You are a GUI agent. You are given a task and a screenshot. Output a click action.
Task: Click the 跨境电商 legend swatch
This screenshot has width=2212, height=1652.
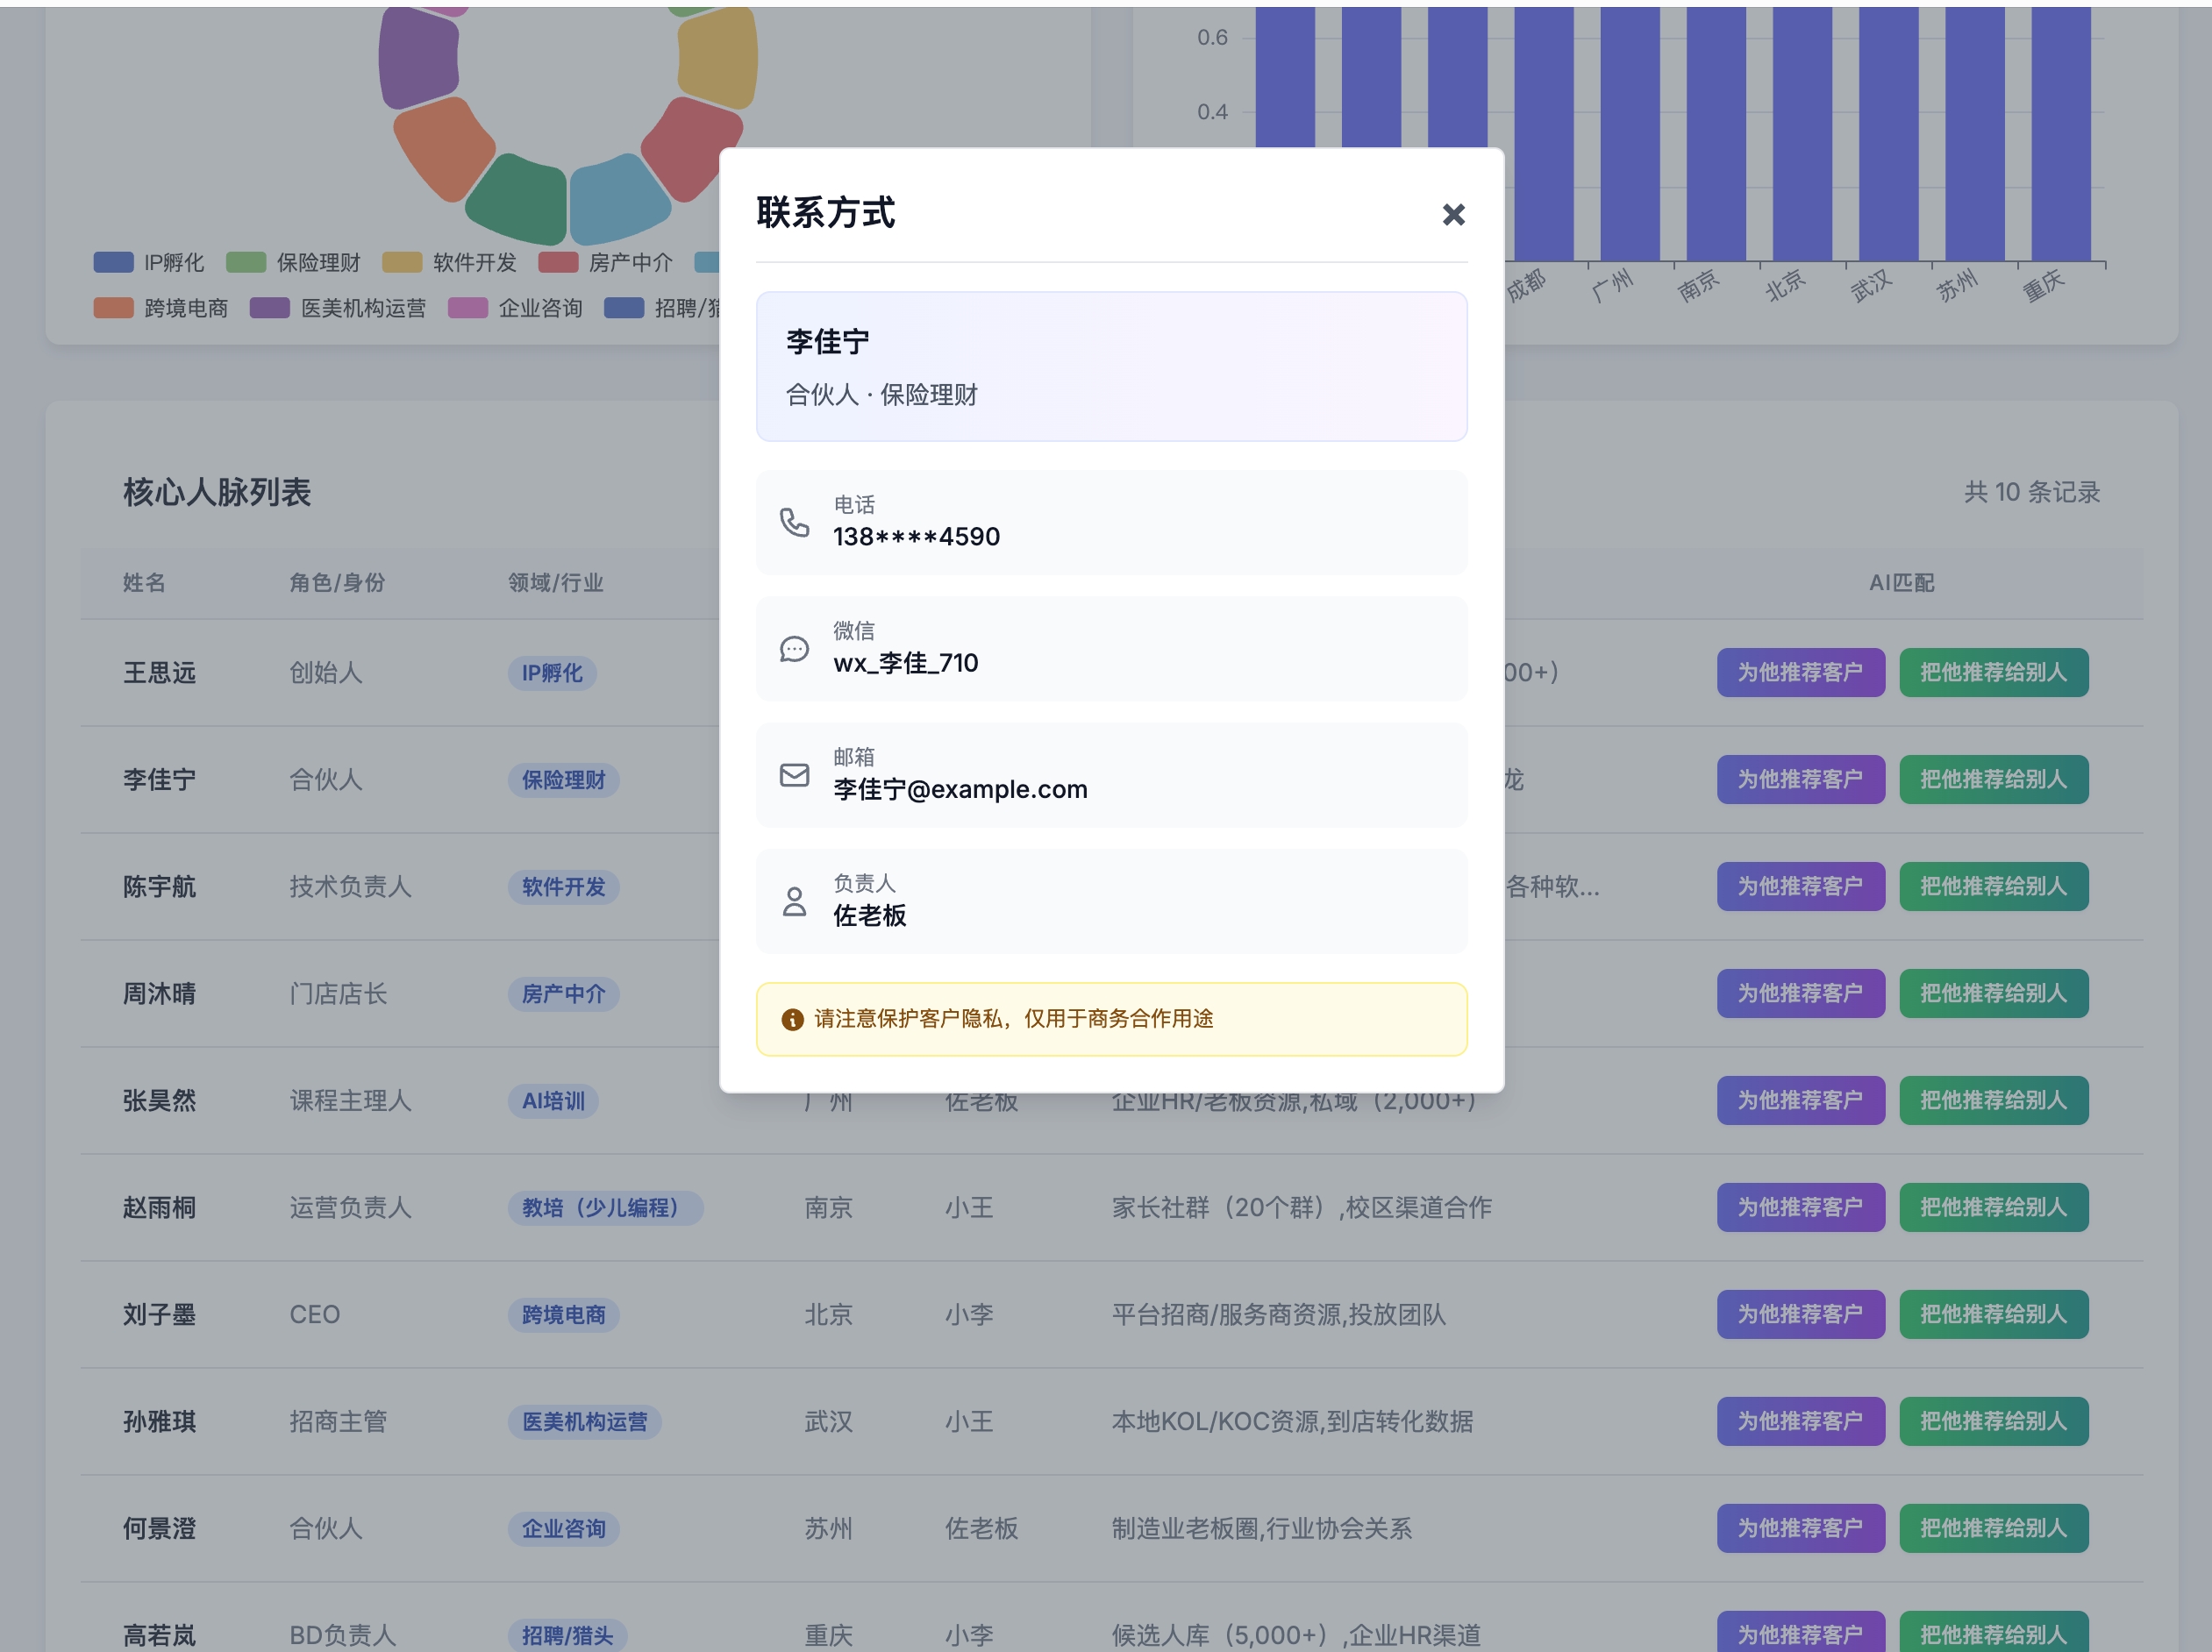[x=113, y=308]
